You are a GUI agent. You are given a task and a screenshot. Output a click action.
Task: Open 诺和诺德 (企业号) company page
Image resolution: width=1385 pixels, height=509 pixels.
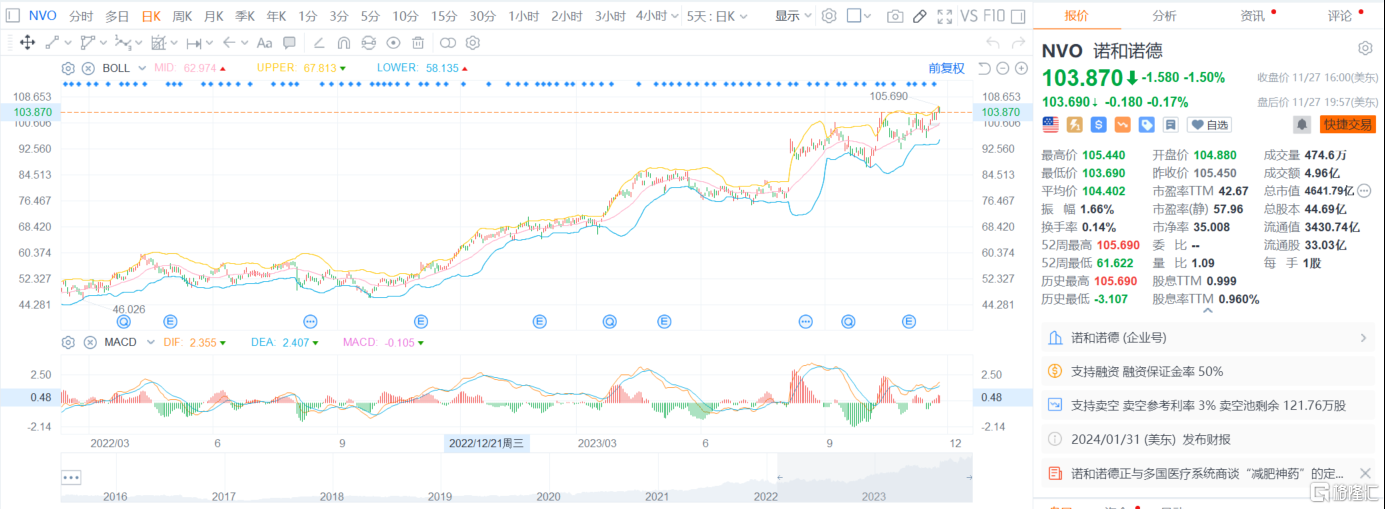1208,338
